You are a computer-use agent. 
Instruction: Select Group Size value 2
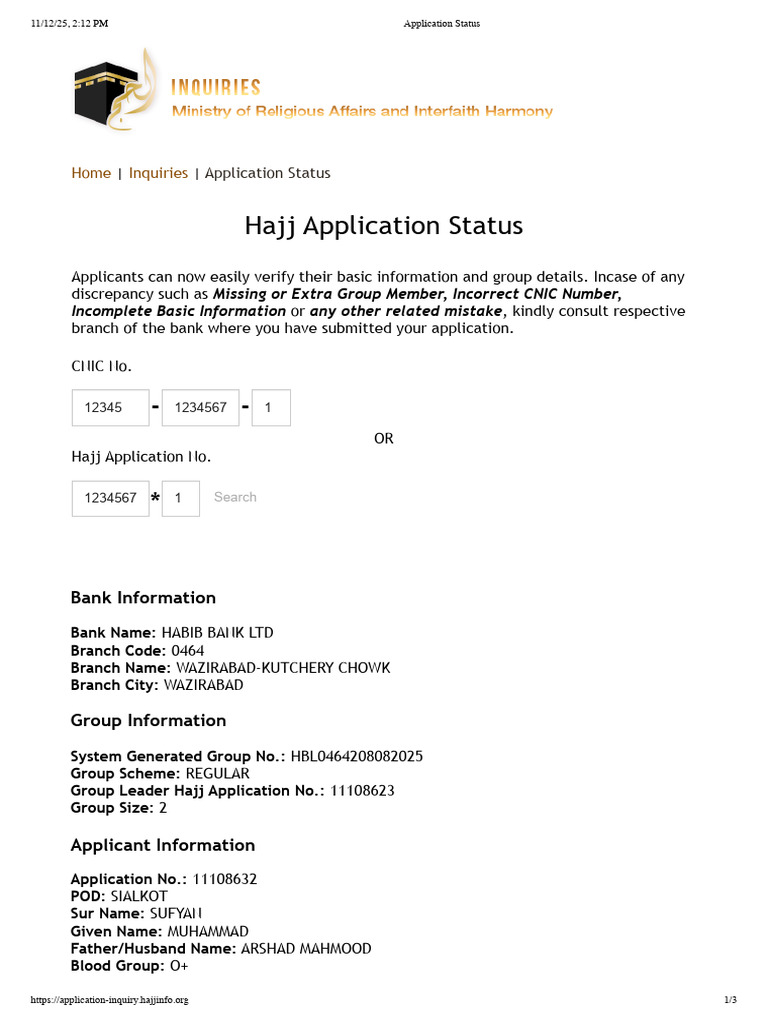tap(163, 808)
